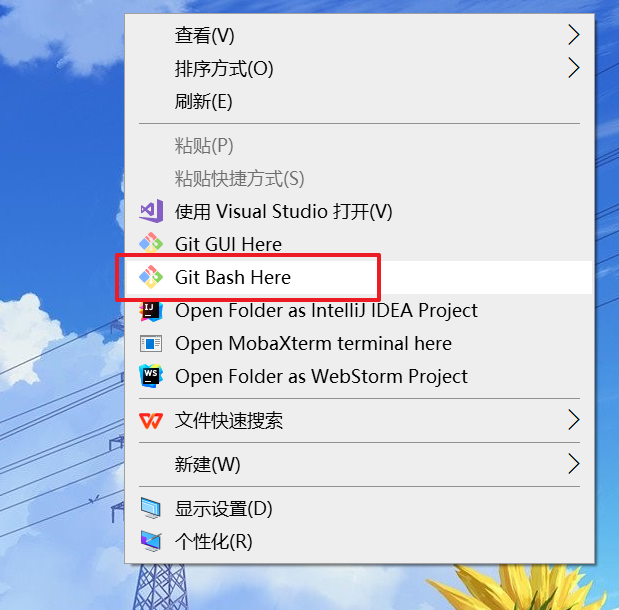This screenshot has width=619, height=610.
Task: Open 个性化(R) personalization
Action: (359, 541)
